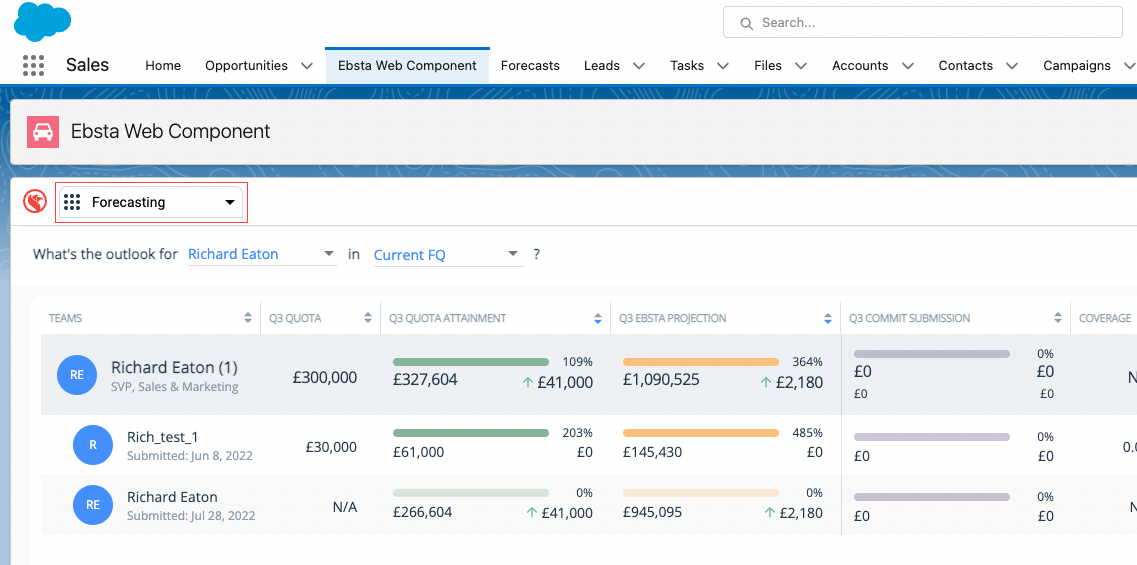Expand the Opportunities tab chevron menu
Image resolution: width=1137 pixels, height=565 pixels.
(x=307, y=66)
